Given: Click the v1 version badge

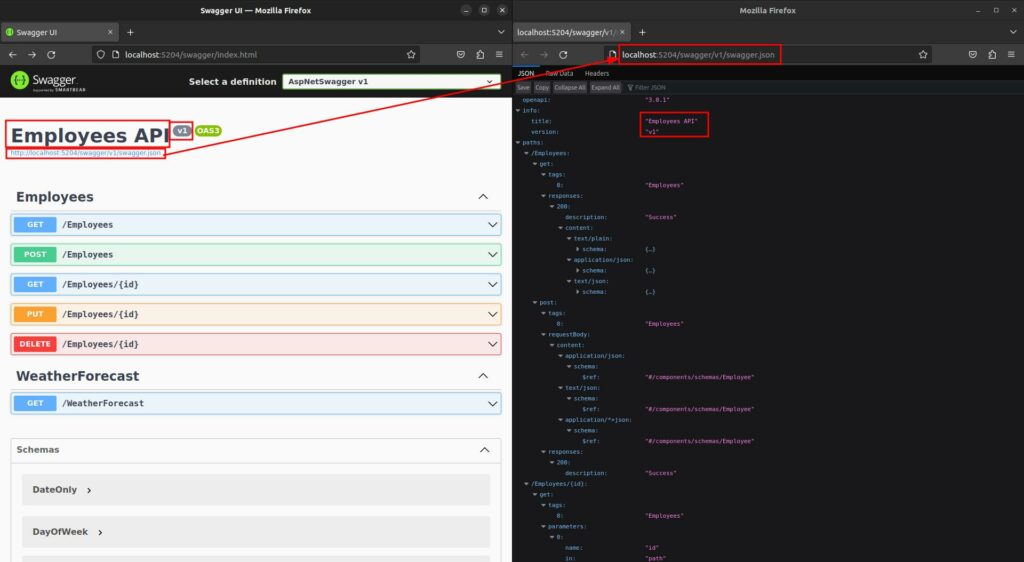Looking at the screenshot, I should pos(182,131).
